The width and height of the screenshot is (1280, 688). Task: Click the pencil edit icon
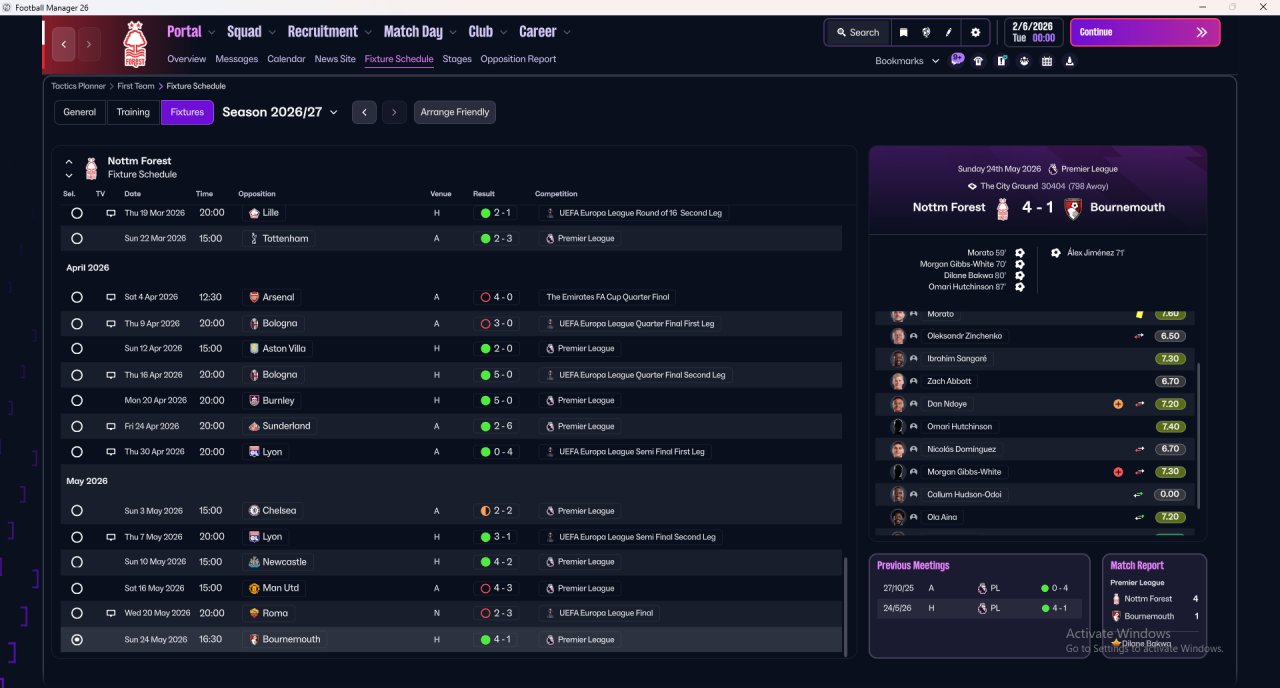(x=949, y=32)
